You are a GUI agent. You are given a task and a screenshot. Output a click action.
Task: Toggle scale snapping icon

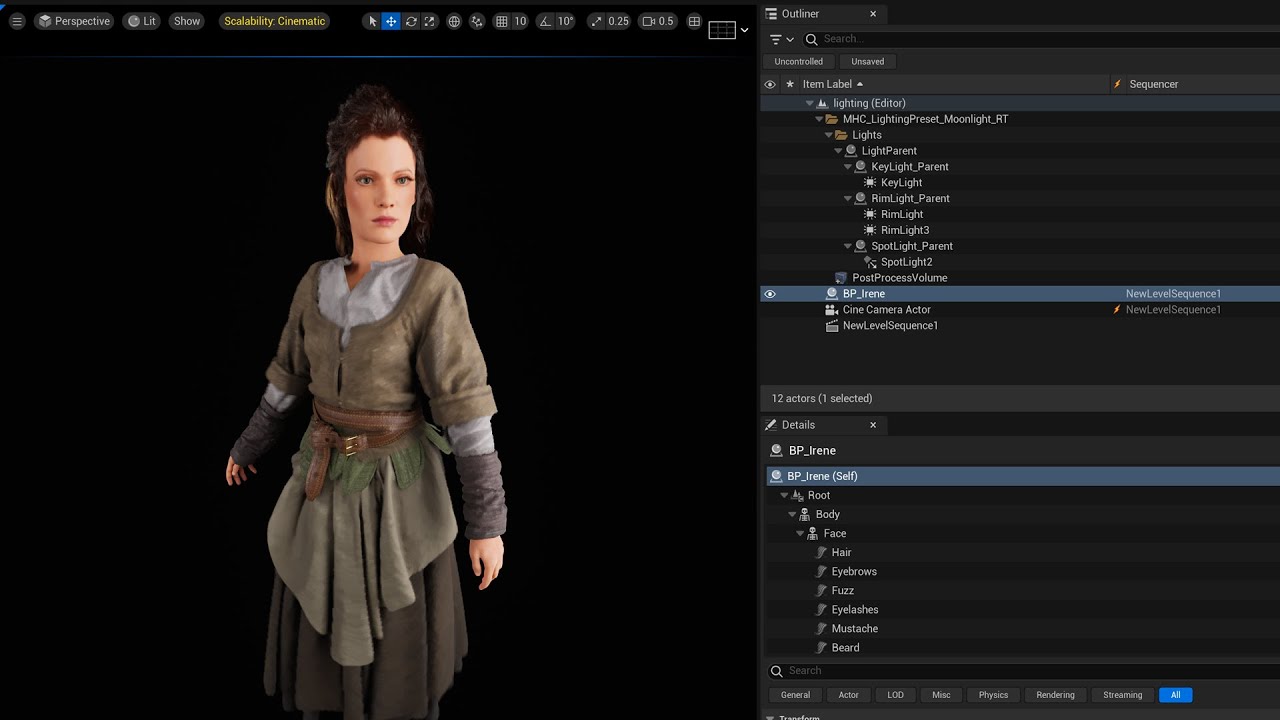[x=596, y=21]
